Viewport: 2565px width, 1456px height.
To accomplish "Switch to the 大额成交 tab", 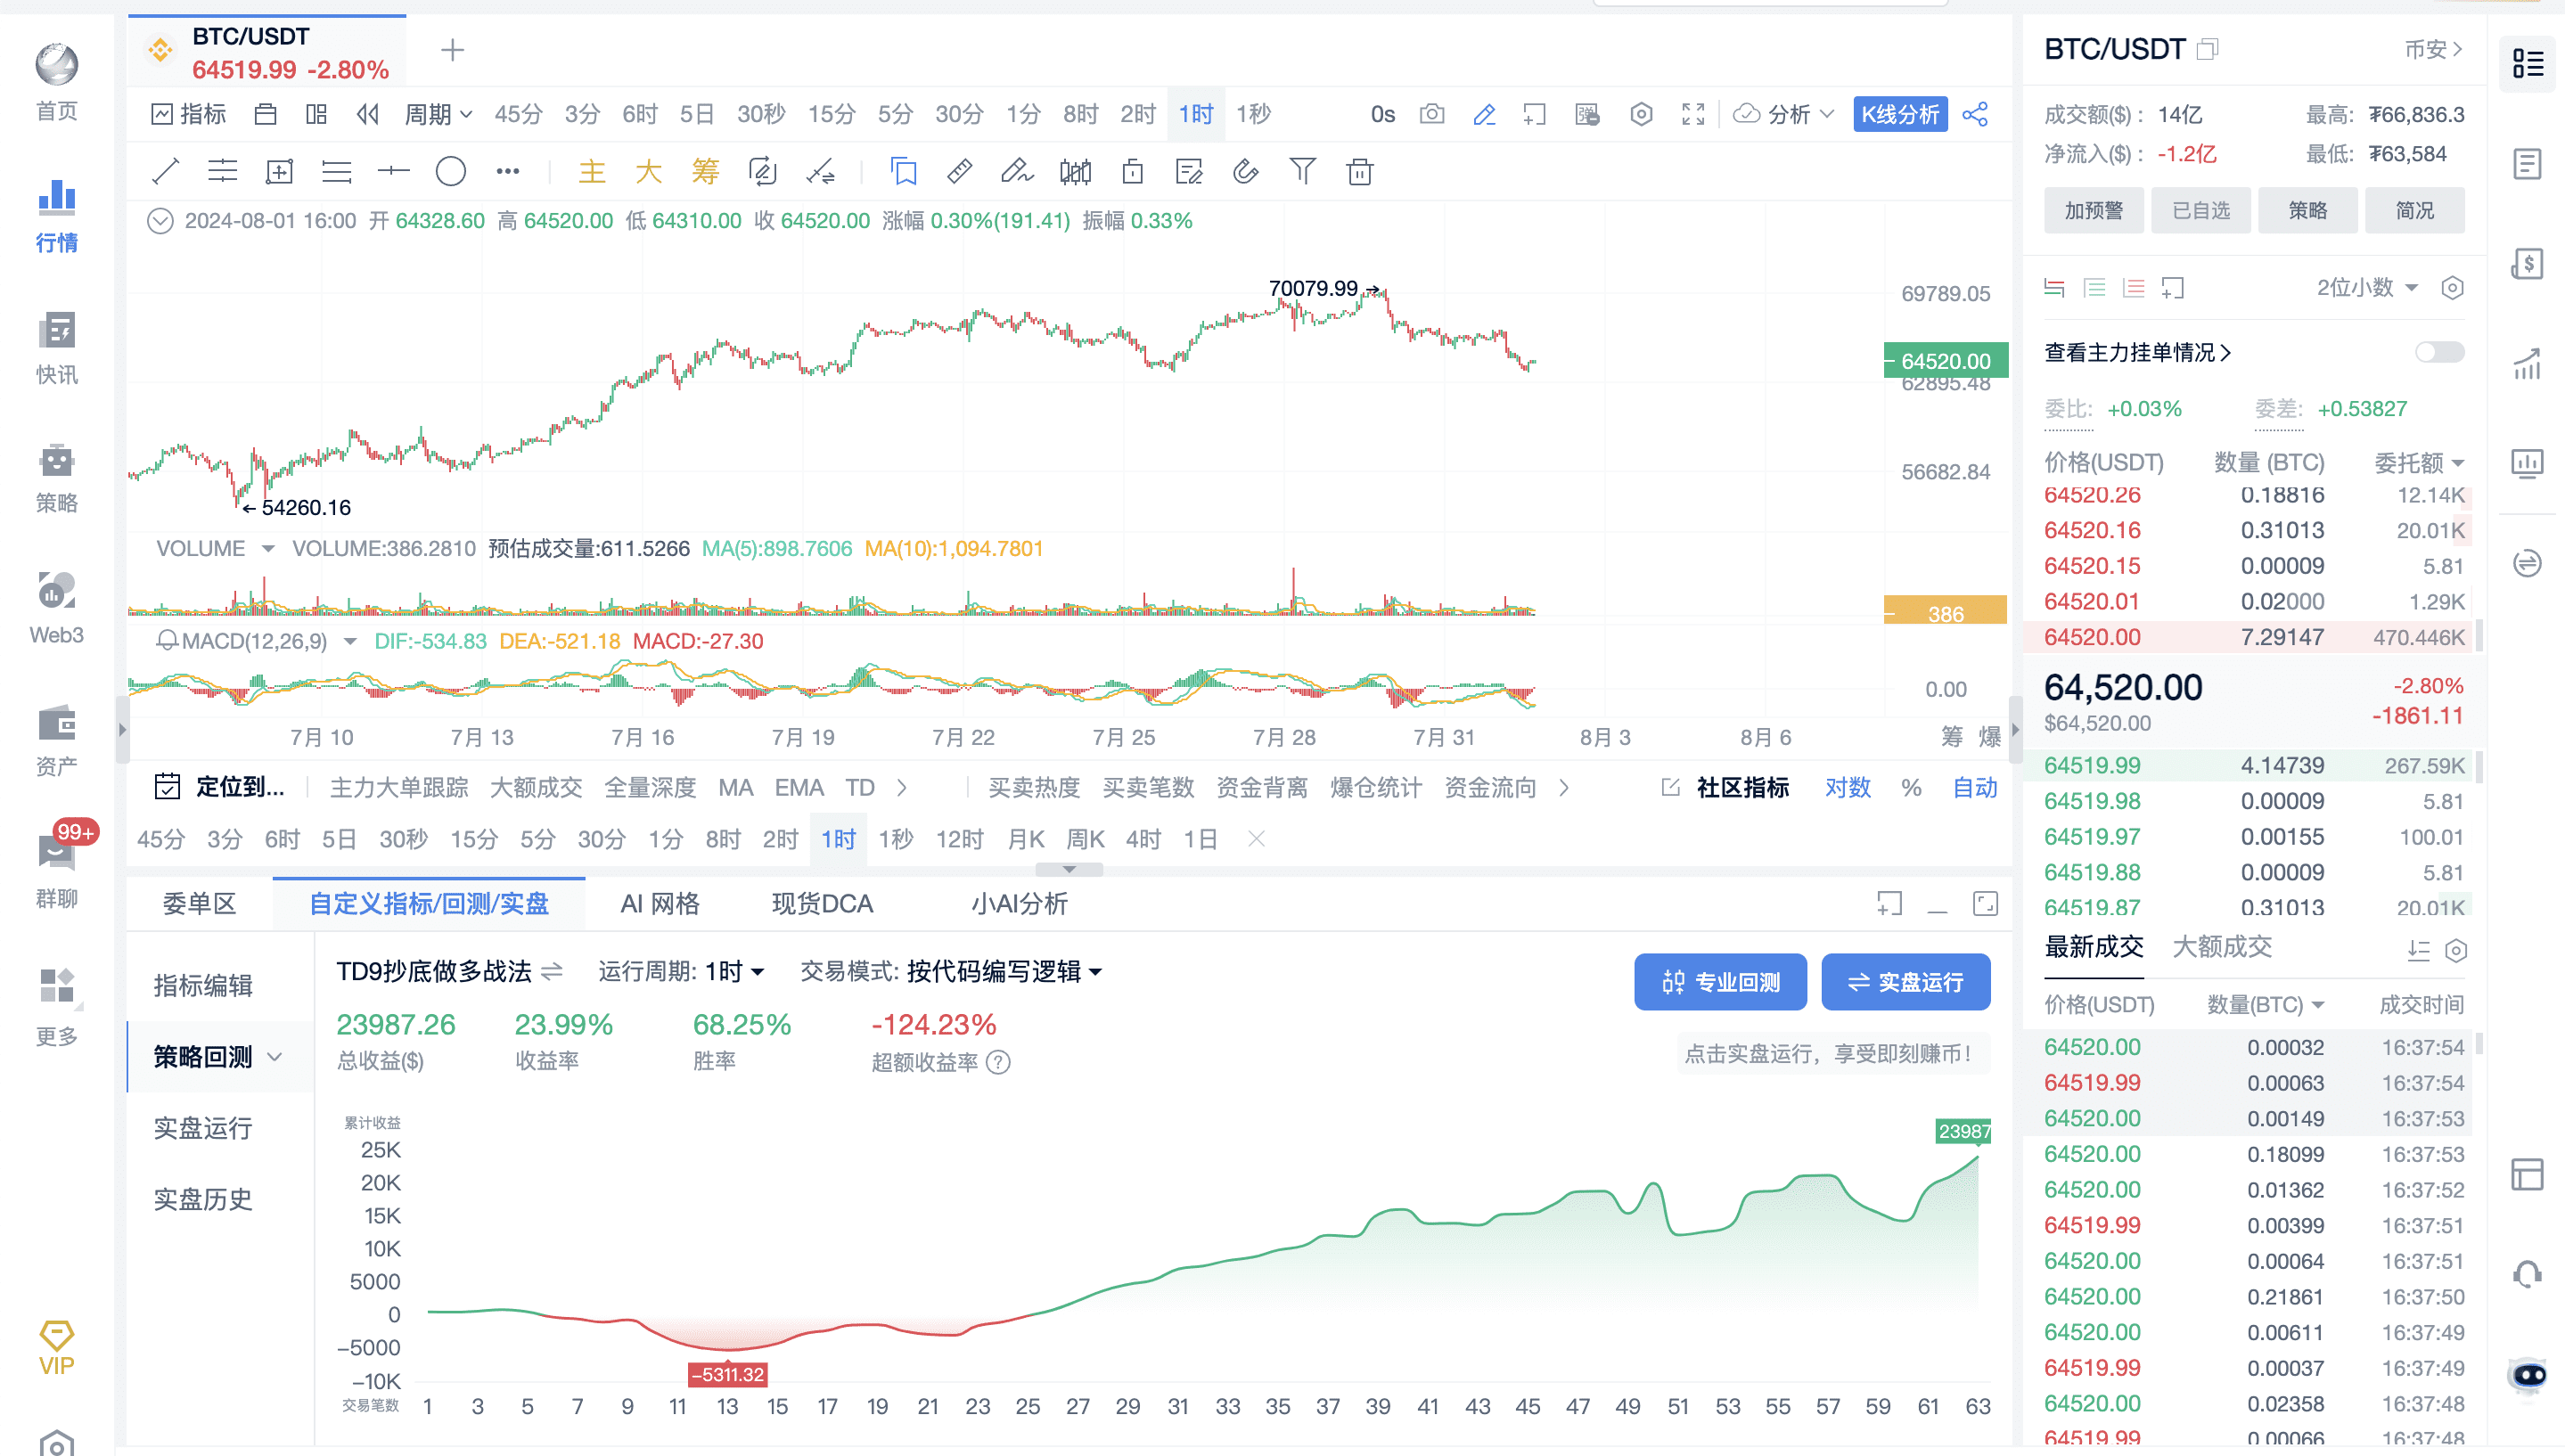I will pyautogui.click(x=2222, y=946).
